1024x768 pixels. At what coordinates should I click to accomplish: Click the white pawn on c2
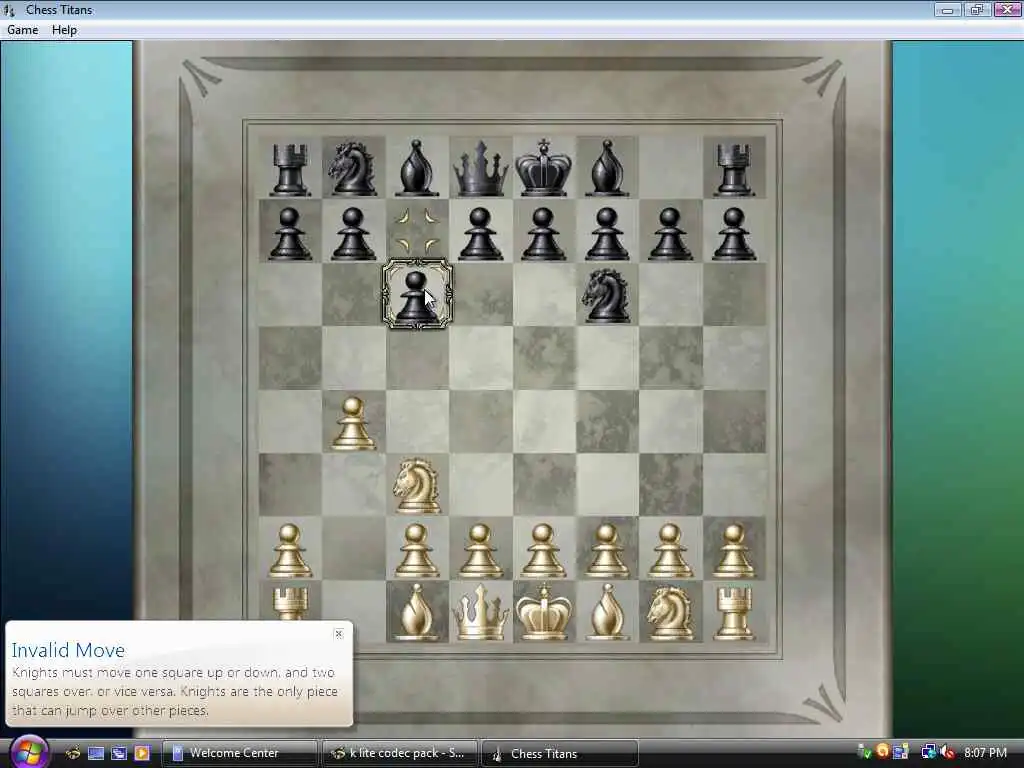point(417,551)
